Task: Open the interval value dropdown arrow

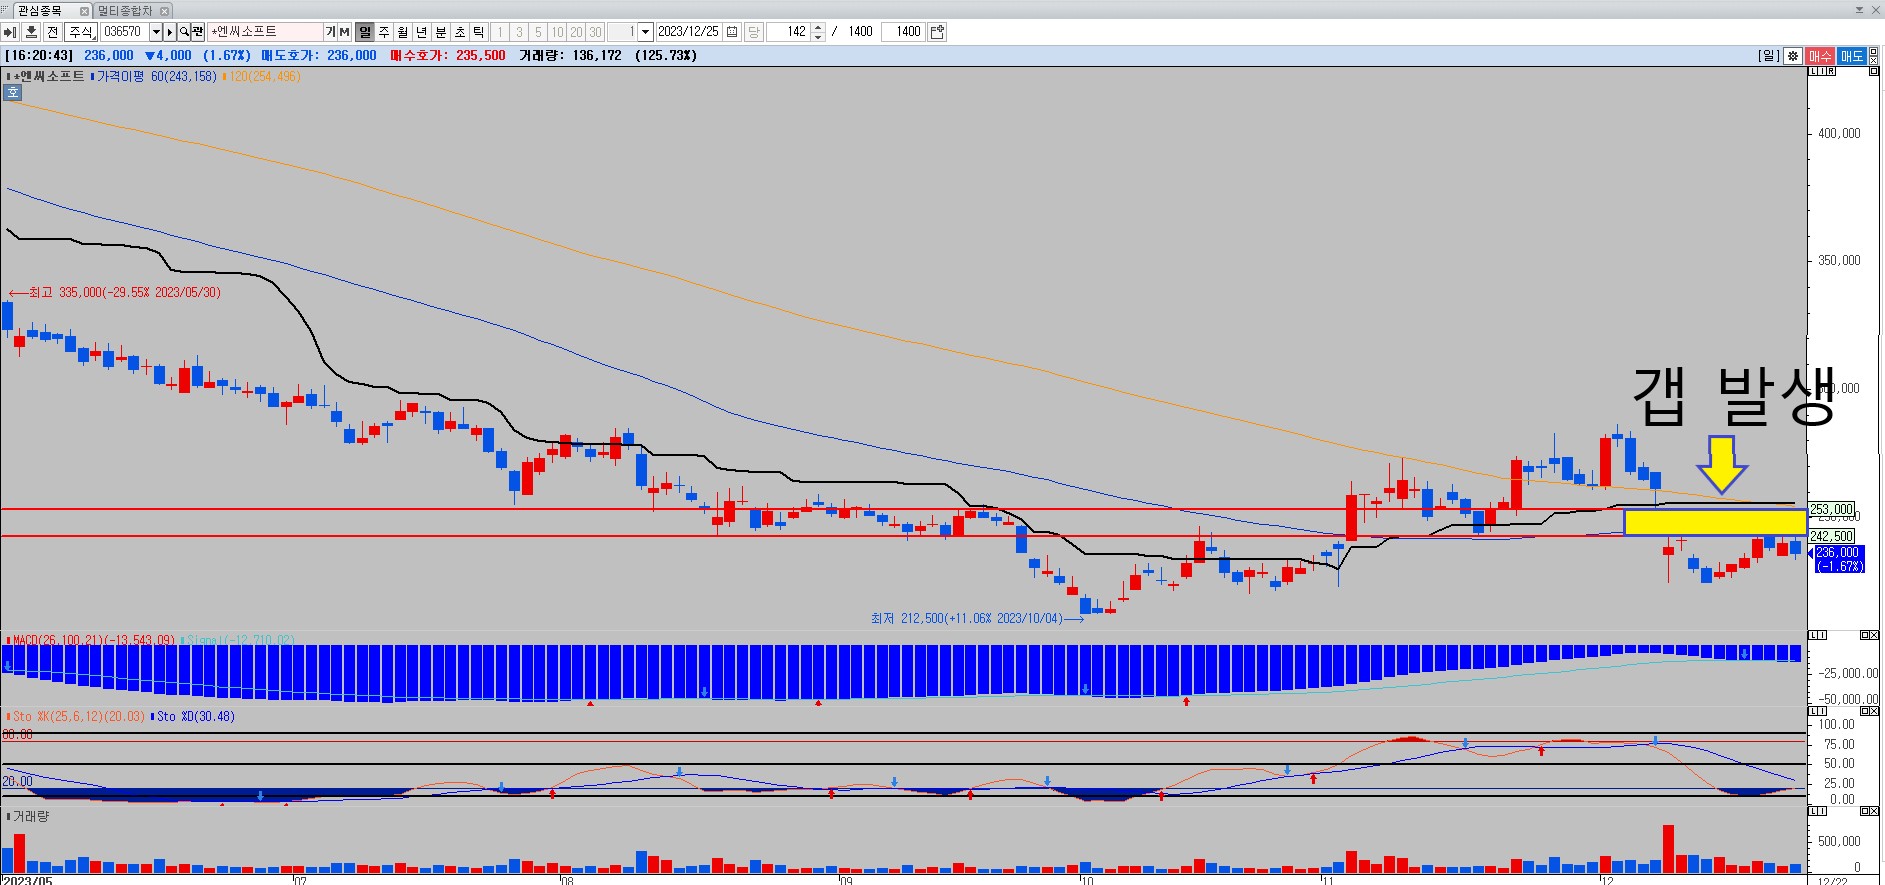Action: [645, 32]
